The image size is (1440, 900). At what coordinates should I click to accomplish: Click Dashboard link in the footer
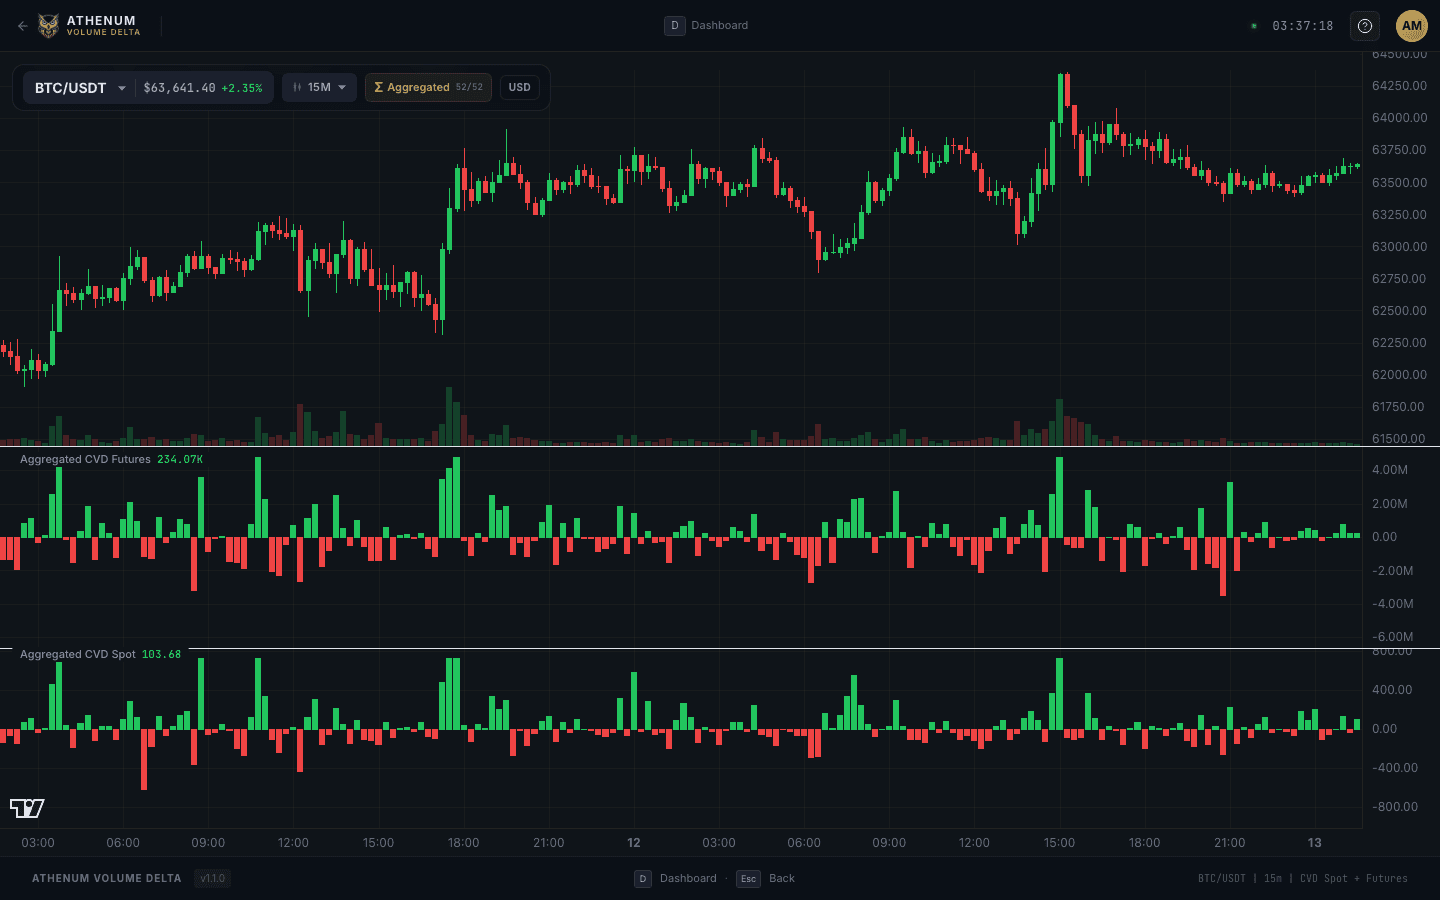pyautogui.click(x=688, y=879)
